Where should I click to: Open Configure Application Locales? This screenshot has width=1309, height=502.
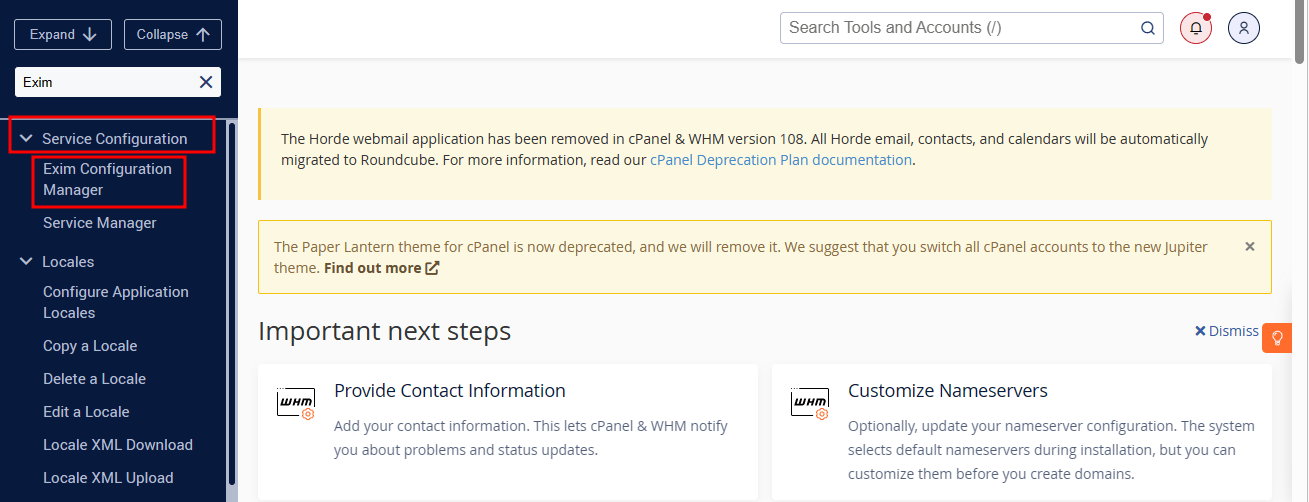click(x=116, y=302)
